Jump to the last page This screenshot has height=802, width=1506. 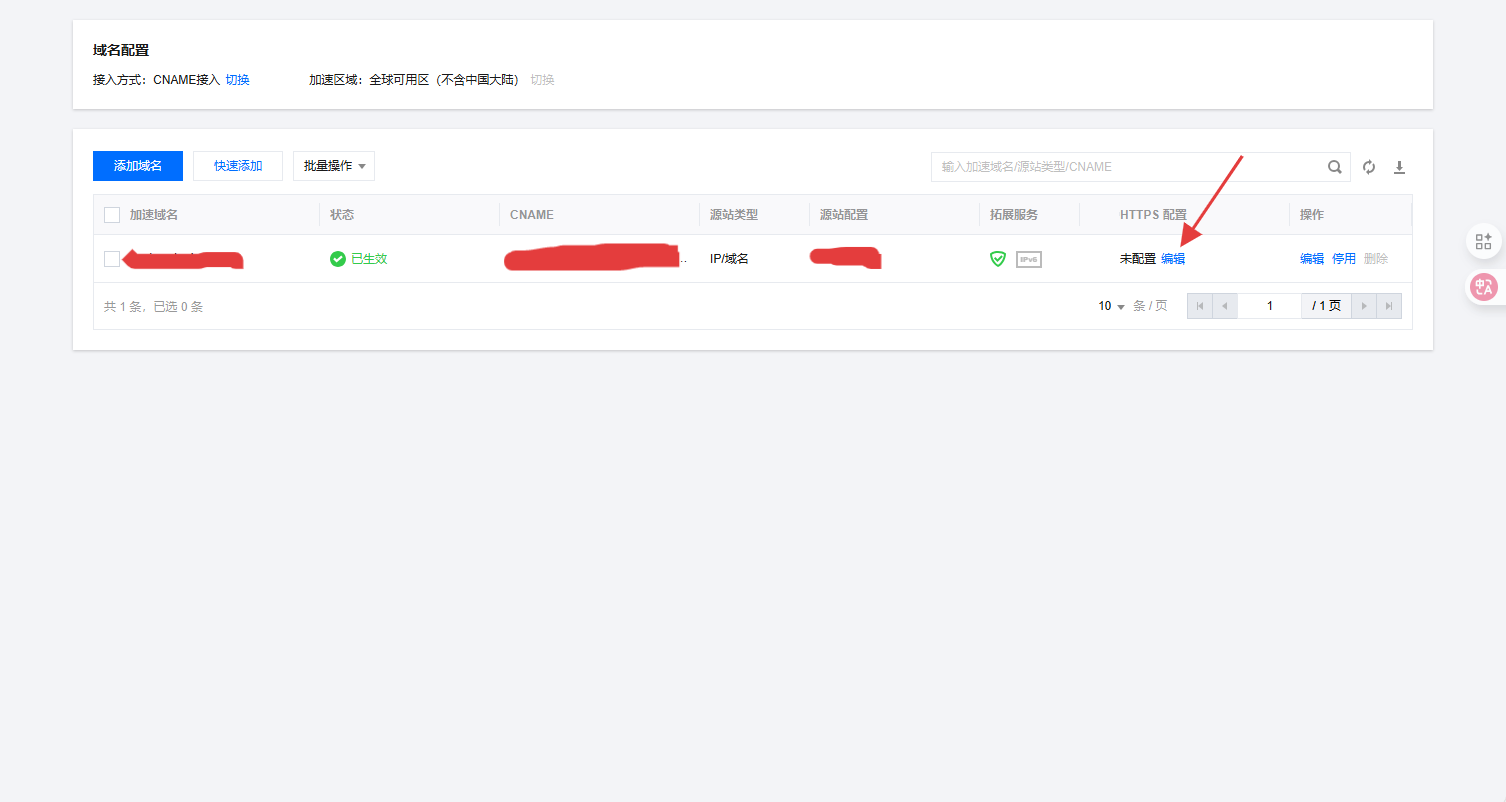(x=1389, y=306)
